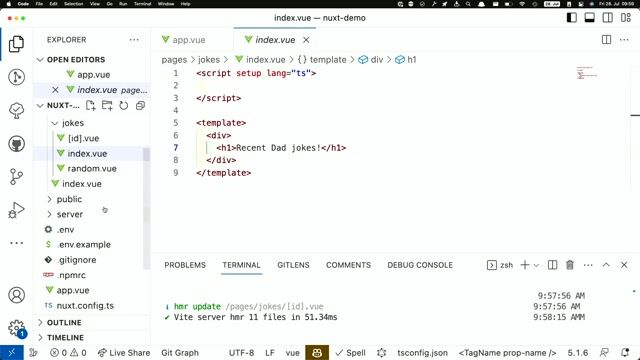The image size is (640, 360).
Task: Click New Folder icon in explorer header
Action: 107,106
